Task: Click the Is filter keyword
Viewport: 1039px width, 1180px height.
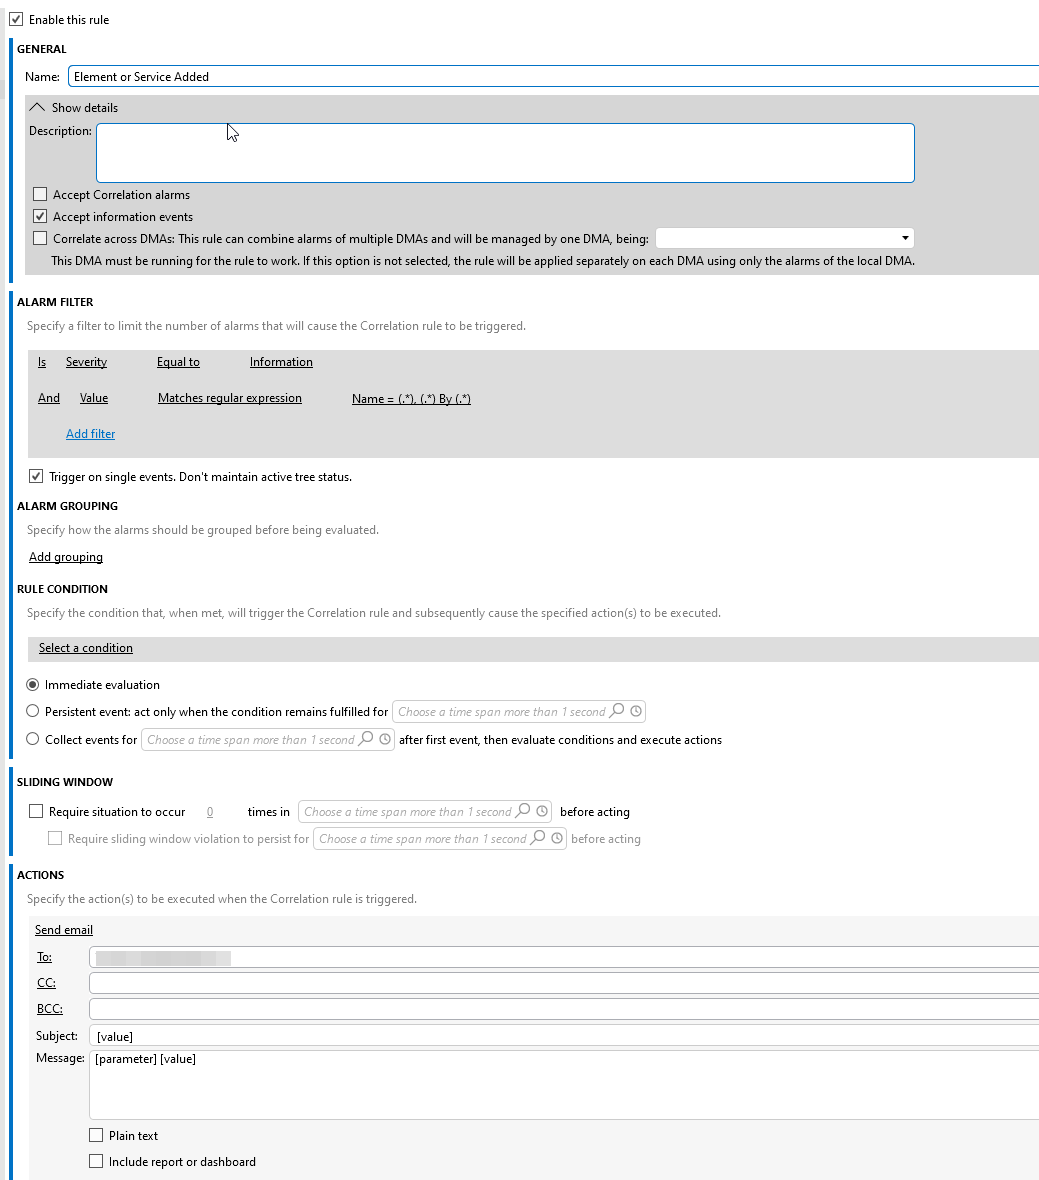Action: (x=42, y=362)
